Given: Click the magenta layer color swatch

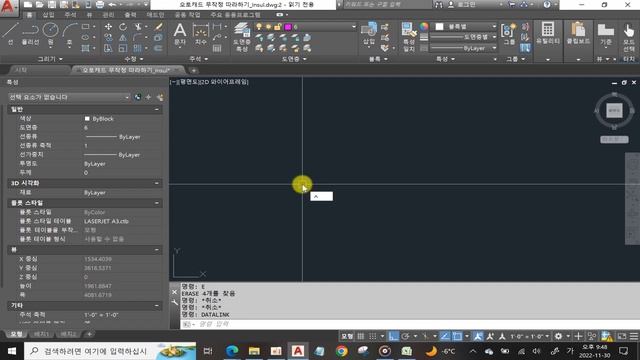Looking at the screenshot, I should [x=288, y=27].
